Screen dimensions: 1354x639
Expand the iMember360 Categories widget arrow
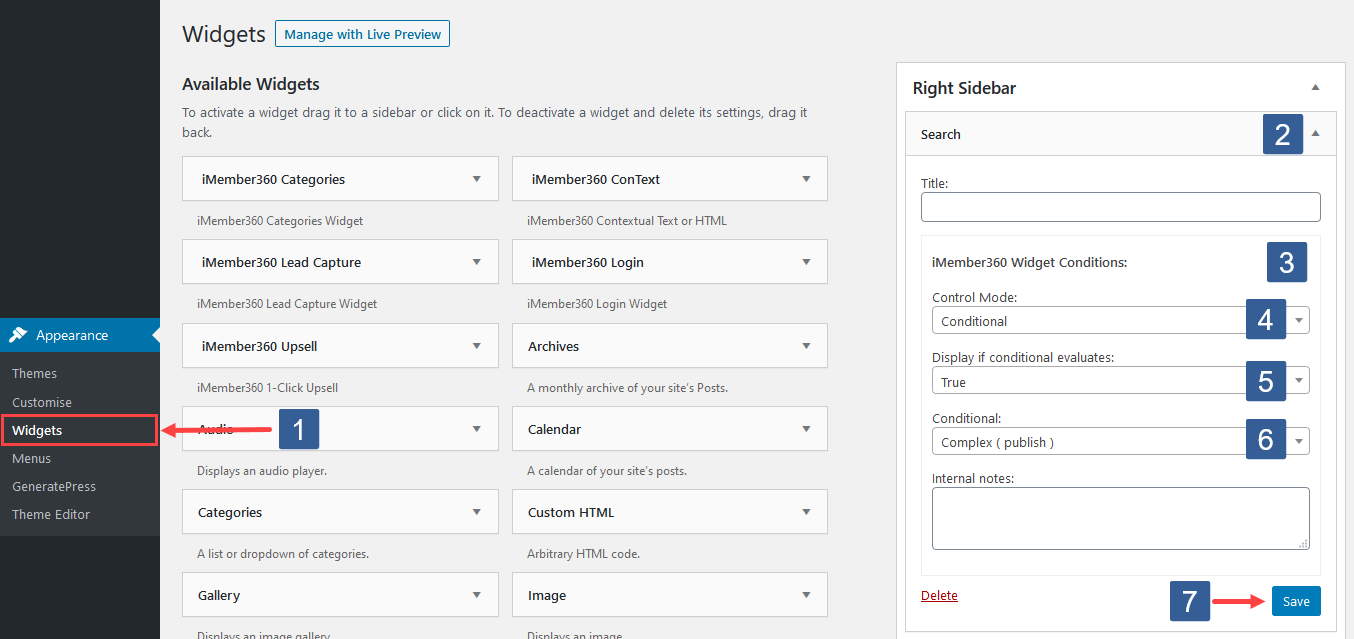tap(477, 178)
